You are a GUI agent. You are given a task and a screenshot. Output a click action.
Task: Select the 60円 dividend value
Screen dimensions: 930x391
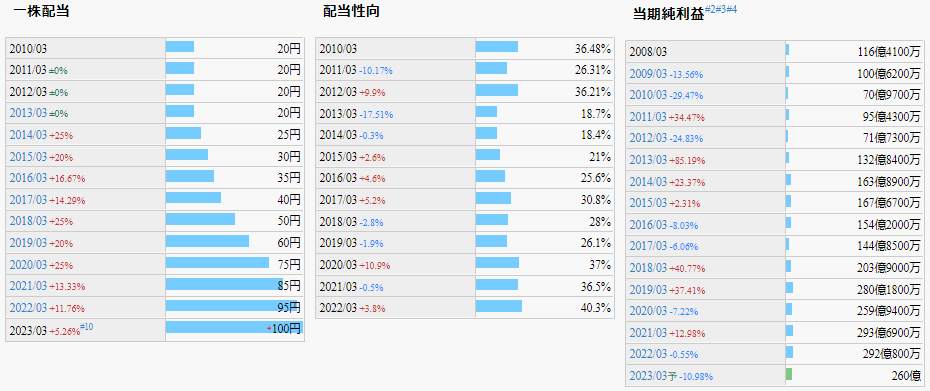289,242
